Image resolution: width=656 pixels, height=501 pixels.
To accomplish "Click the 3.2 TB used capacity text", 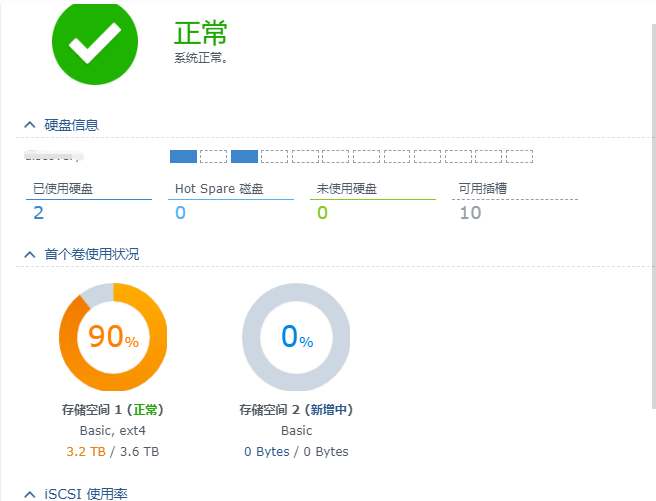I will pos(86,452).
